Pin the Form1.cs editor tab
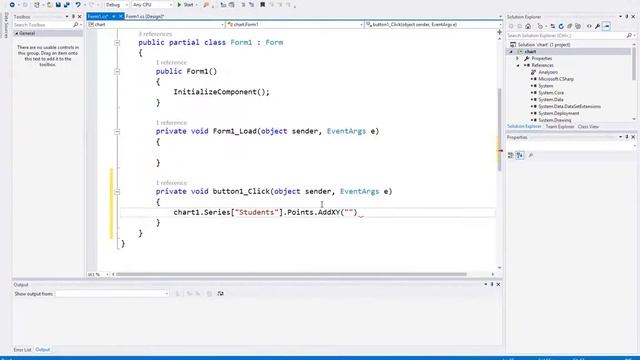This screenshot has width=640, height=360. (114, 16)
